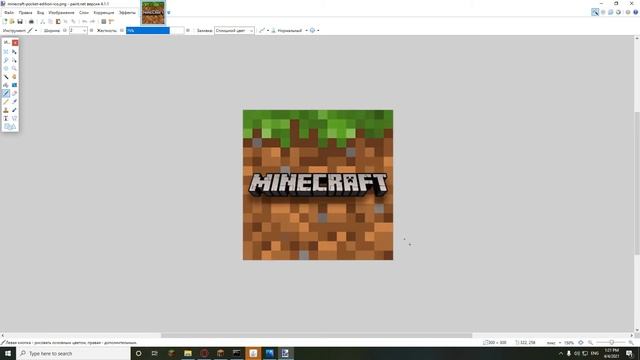
Task: Click the Copy toolbar icon
Action: 50,22
